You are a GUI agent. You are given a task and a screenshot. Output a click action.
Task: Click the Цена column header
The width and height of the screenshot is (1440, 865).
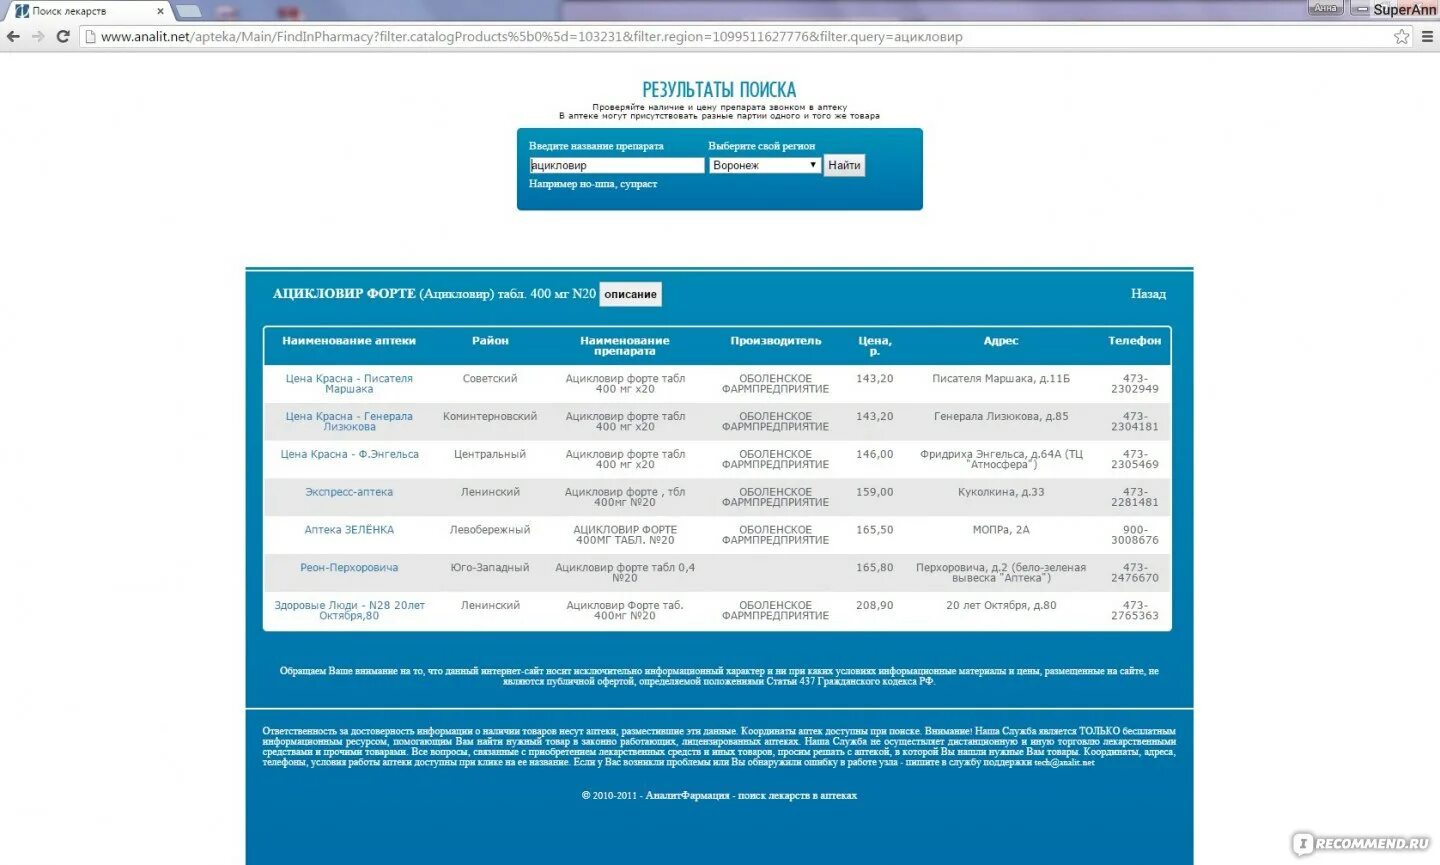(x=875, y=346)
